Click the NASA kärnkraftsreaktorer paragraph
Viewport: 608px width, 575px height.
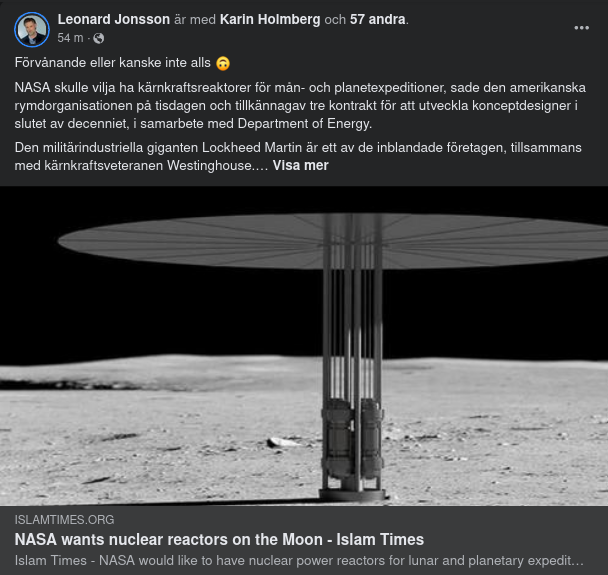coord(300,106)
